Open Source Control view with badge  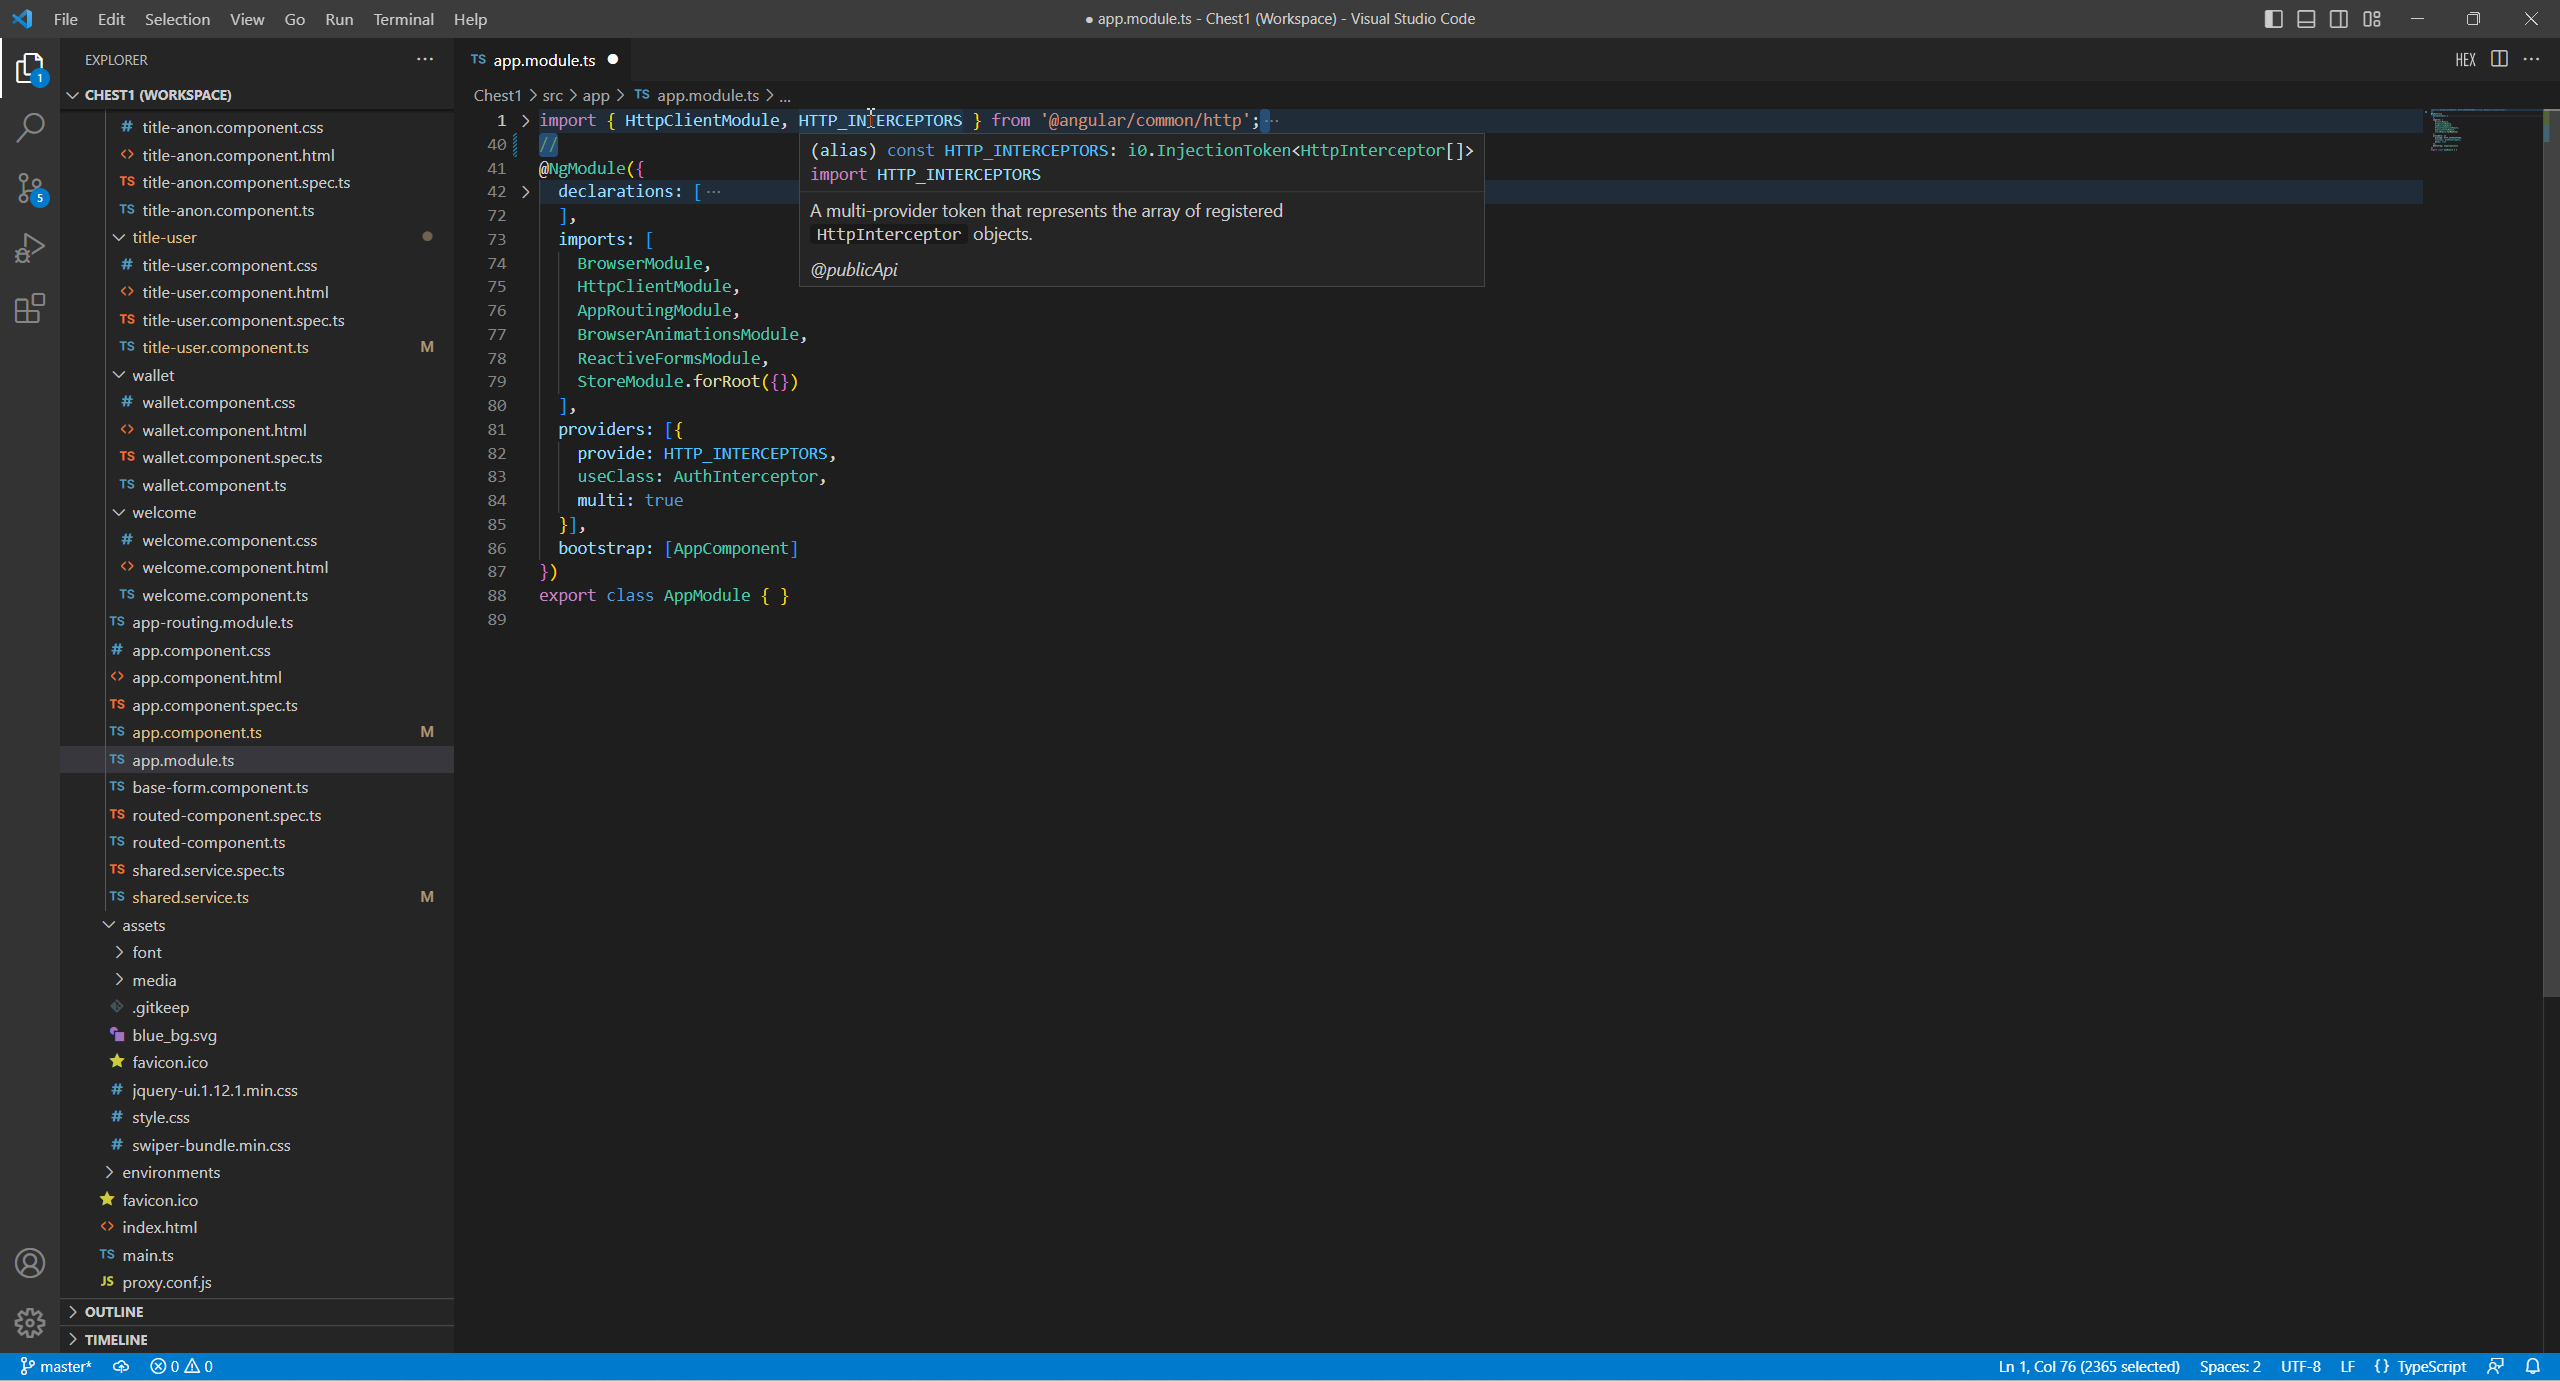click(30, 188)
